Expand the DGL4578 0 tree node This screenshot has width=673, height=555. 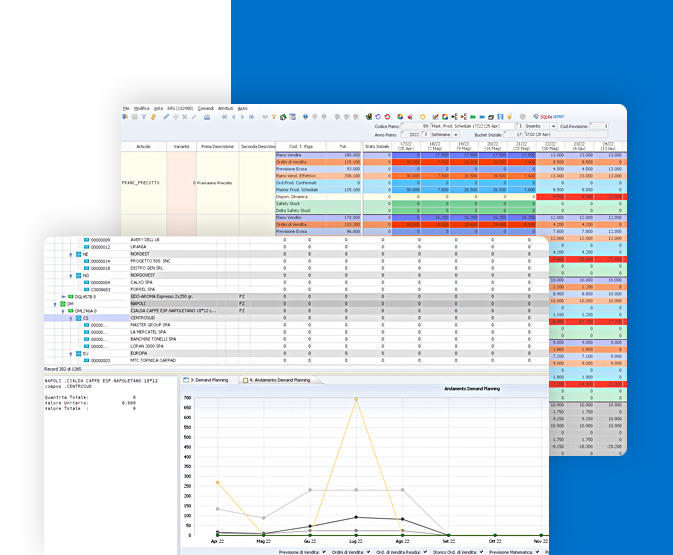coord(64,297)
